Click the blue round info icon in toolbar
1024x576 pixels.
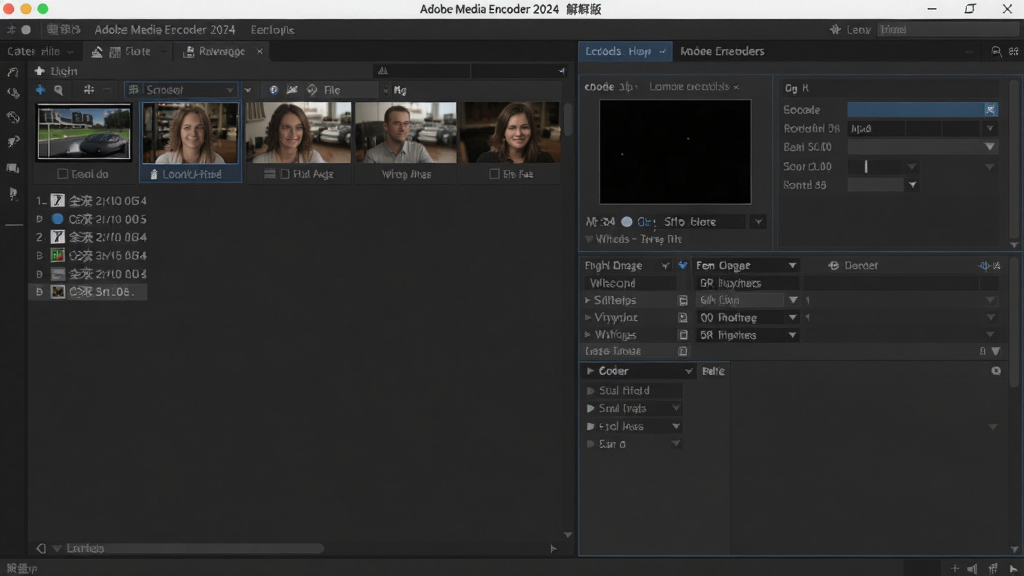pos(273,89)
